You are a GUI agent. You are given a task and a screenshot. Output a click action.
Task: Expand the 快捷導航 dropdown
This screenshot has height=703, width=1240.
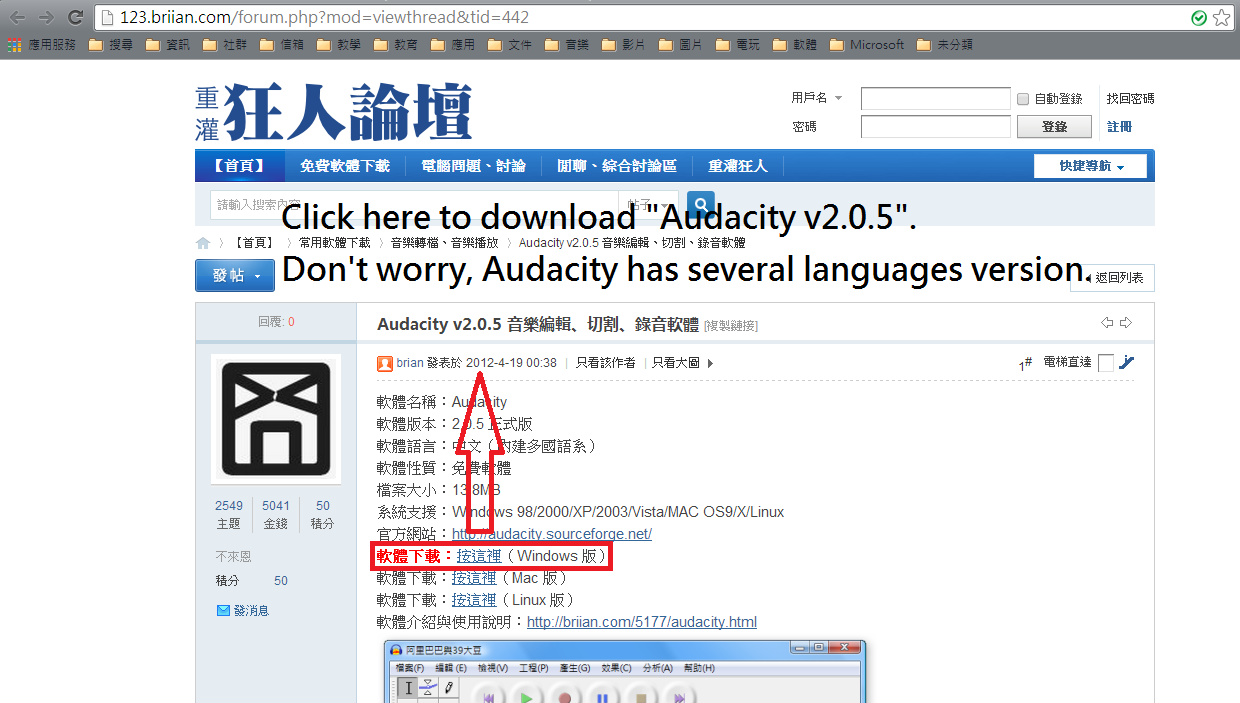[x=1090, y=166]
